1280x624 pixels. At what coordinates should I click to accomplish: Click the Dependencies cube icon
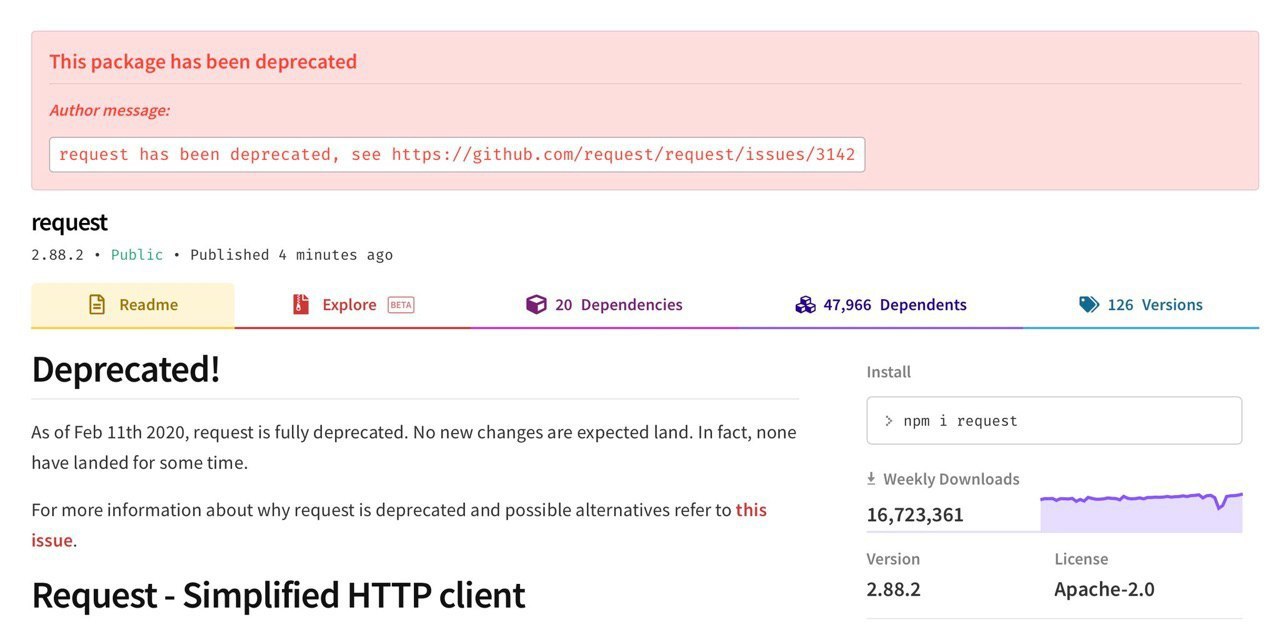(536, 305)
